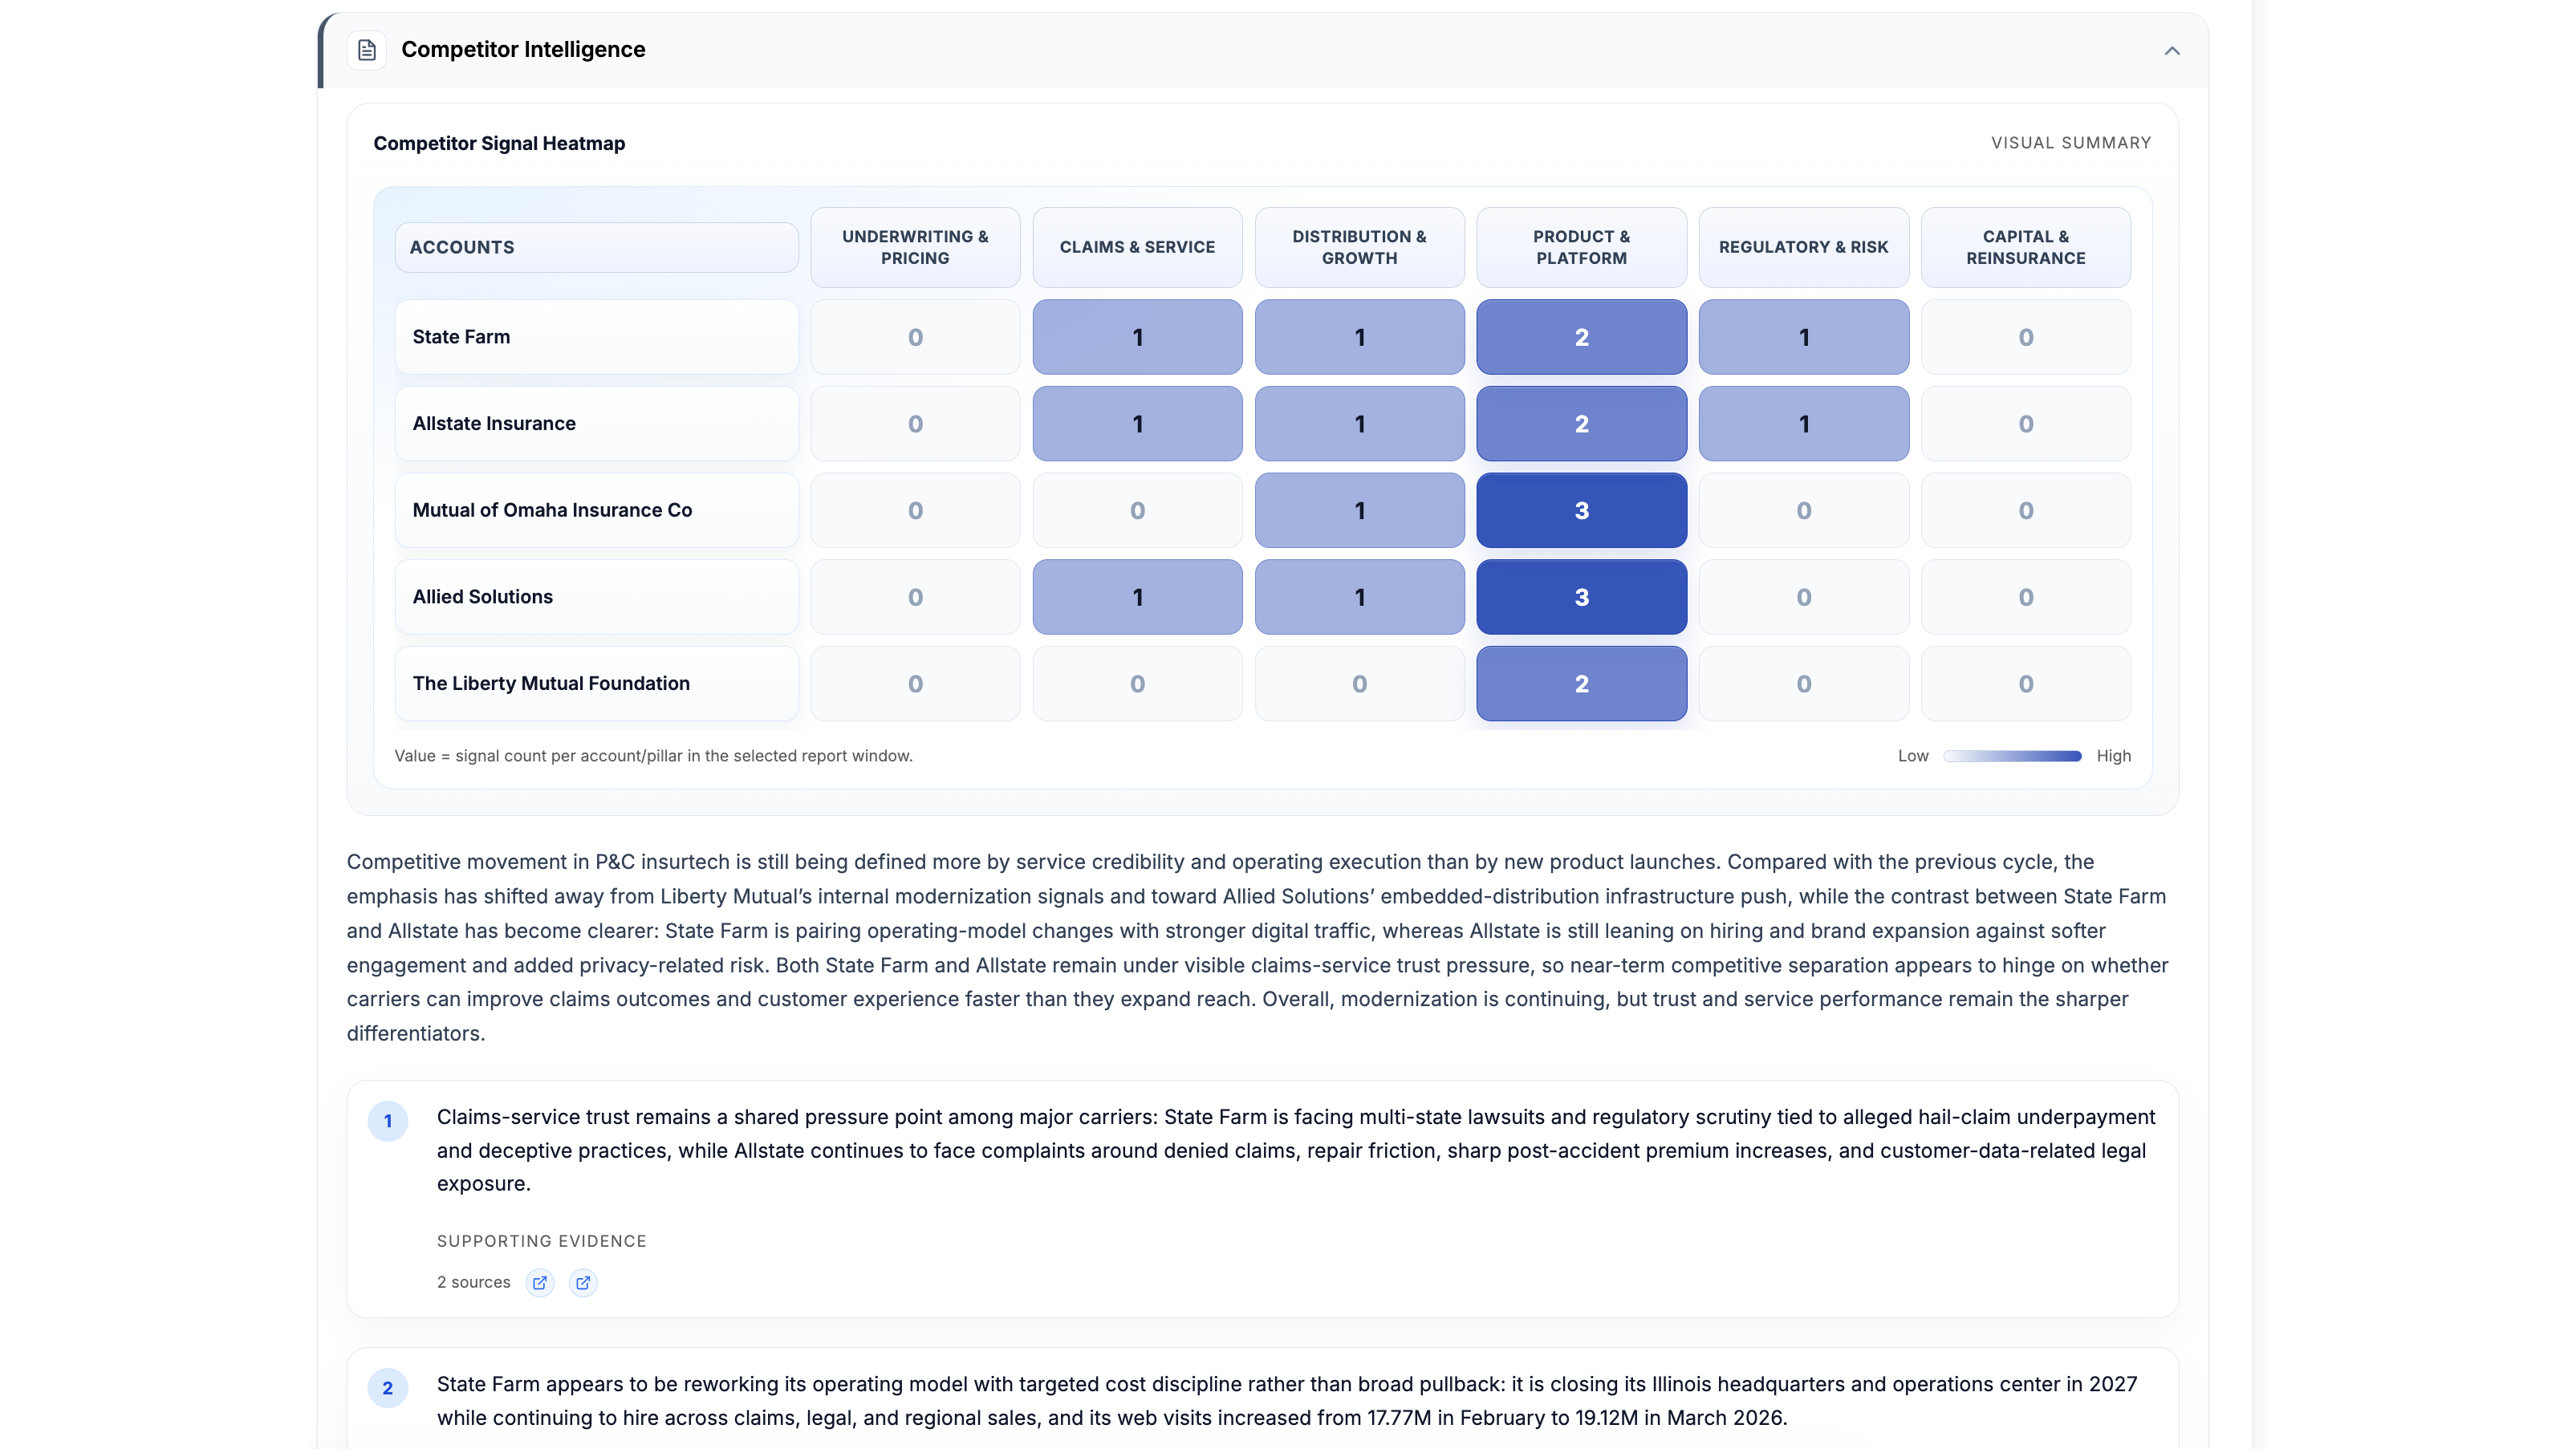The width and height of the screenshot is (2576, 1449).
Task: Select Mutual of Omaha Insurance Co row
Action: click(x=597, y=510)
